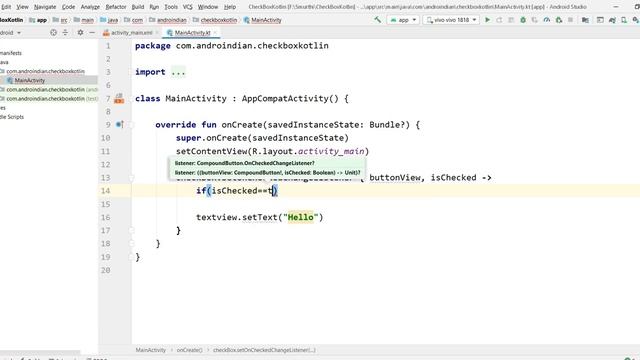Viewport: 640px width, 360px height.
Task: Switch to the activity_main.xml tab
Action: [x=131, y=33]
